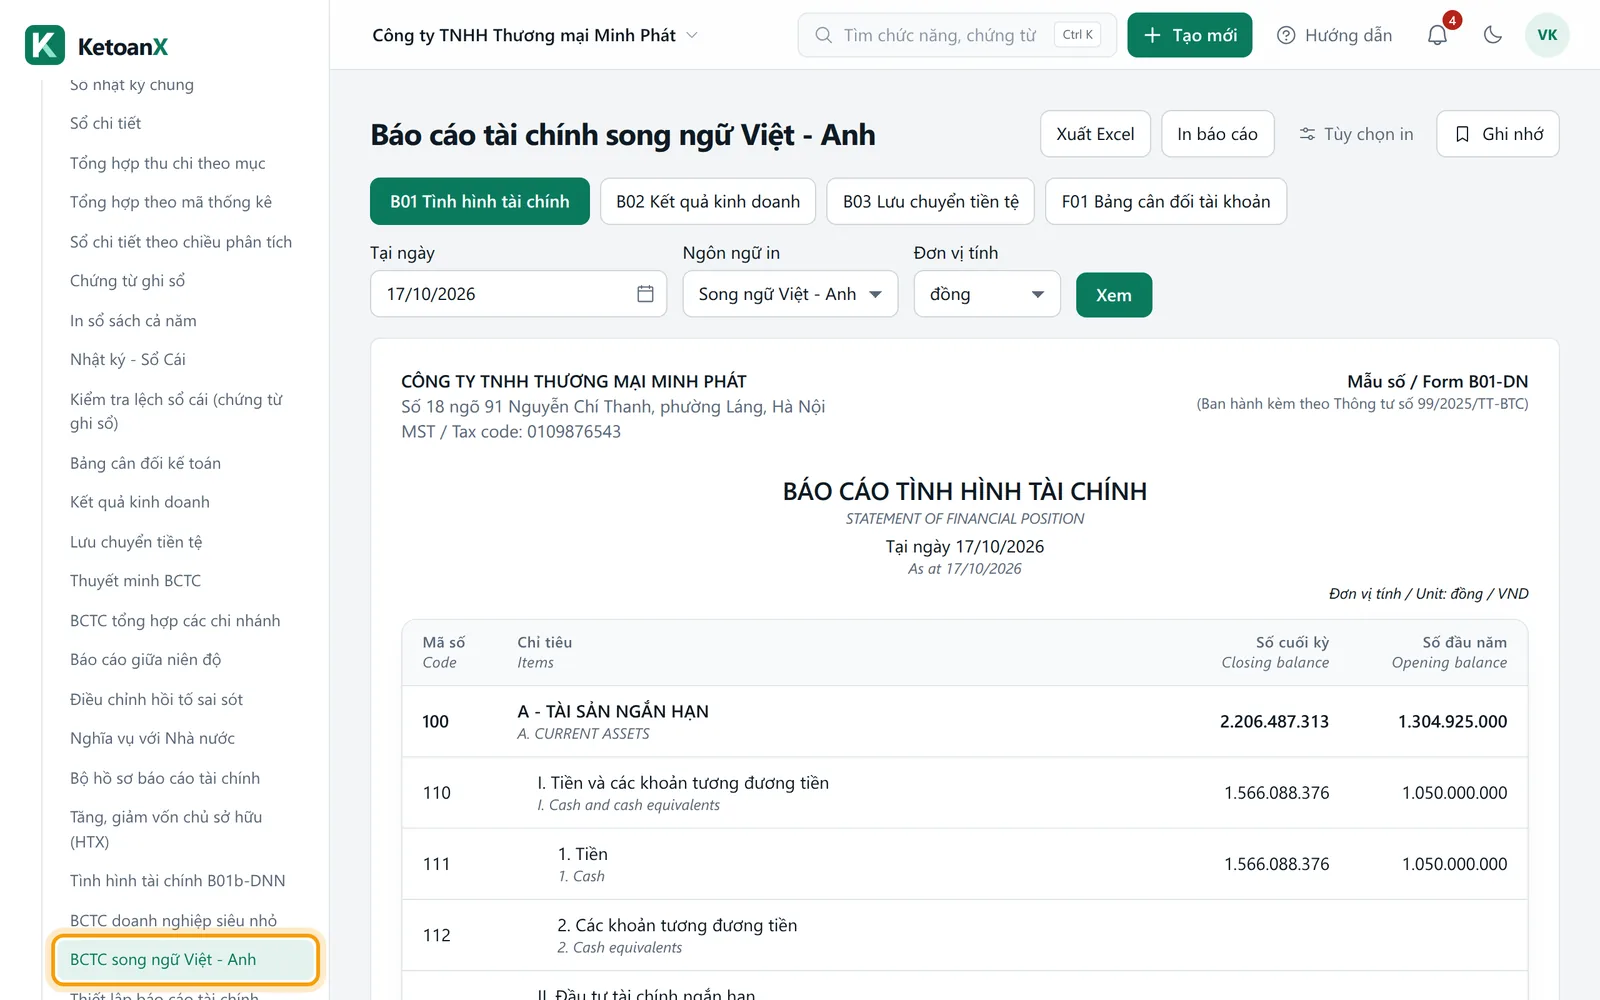Switch to B01 Tình hình tài chính tab
The image size is (1600, 1000).
(x=480, y=201)
